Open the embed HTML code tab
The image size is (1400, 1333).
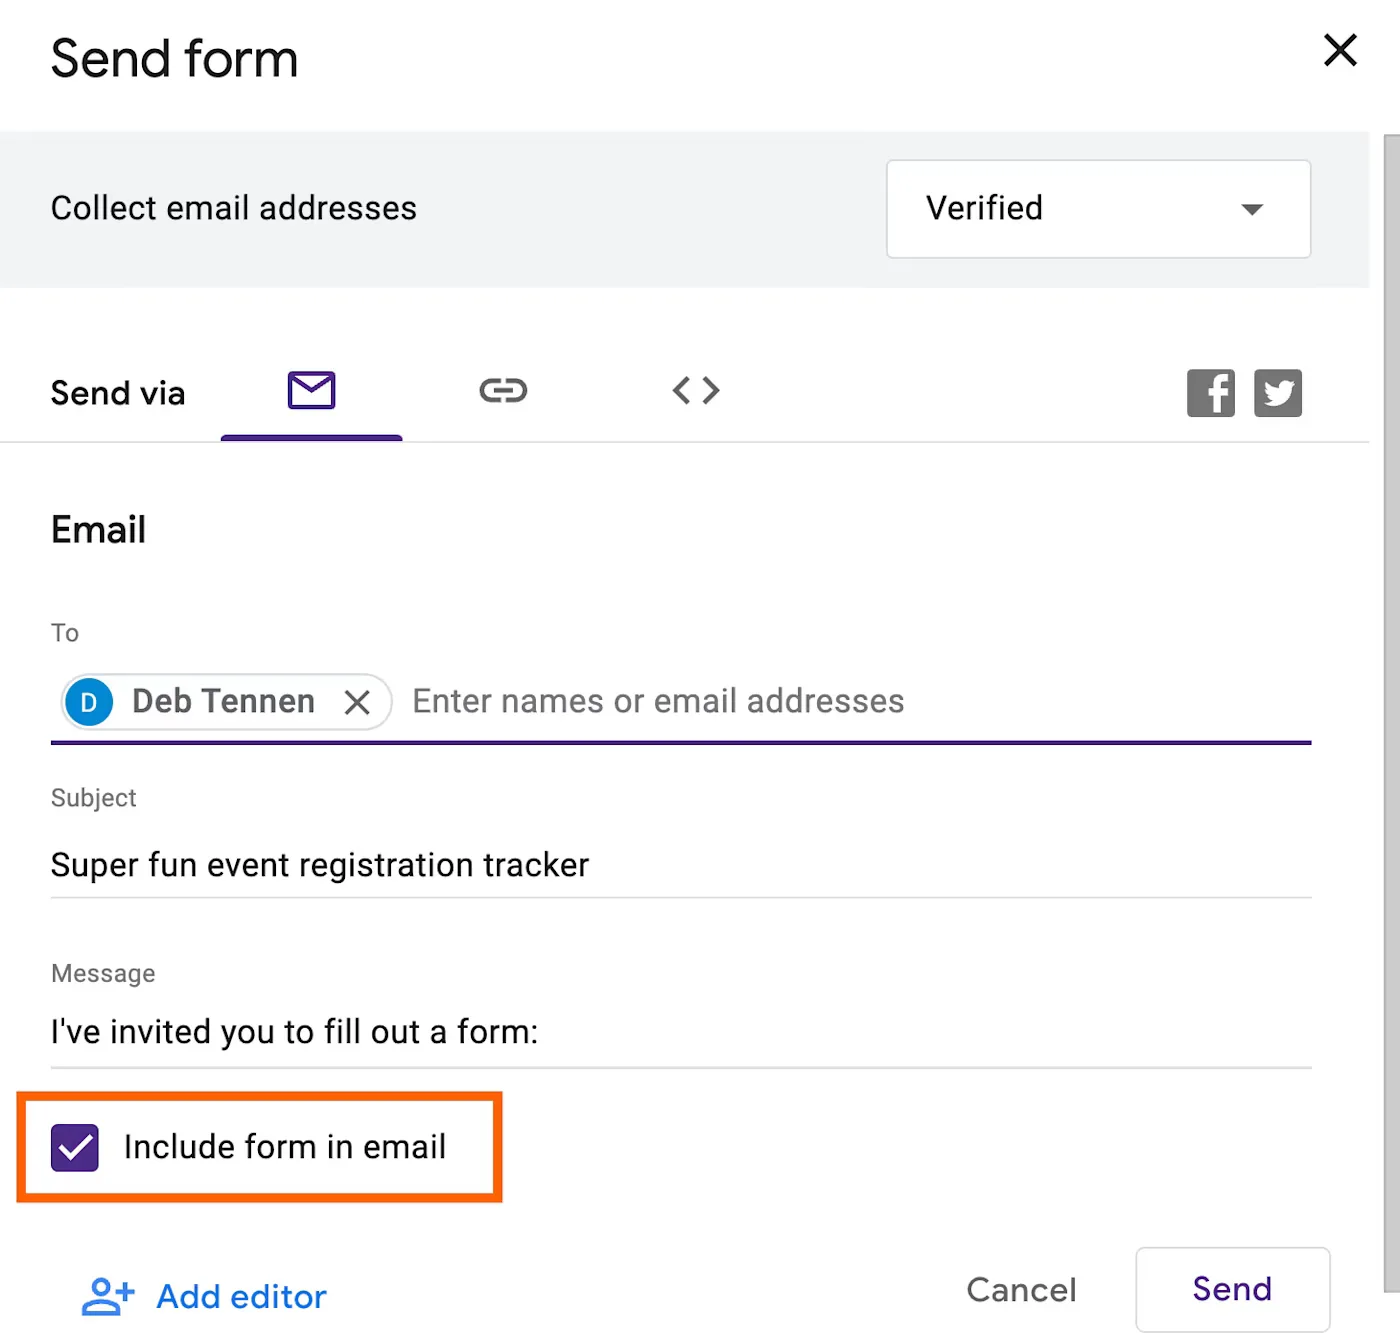click(x=696, y=390)
